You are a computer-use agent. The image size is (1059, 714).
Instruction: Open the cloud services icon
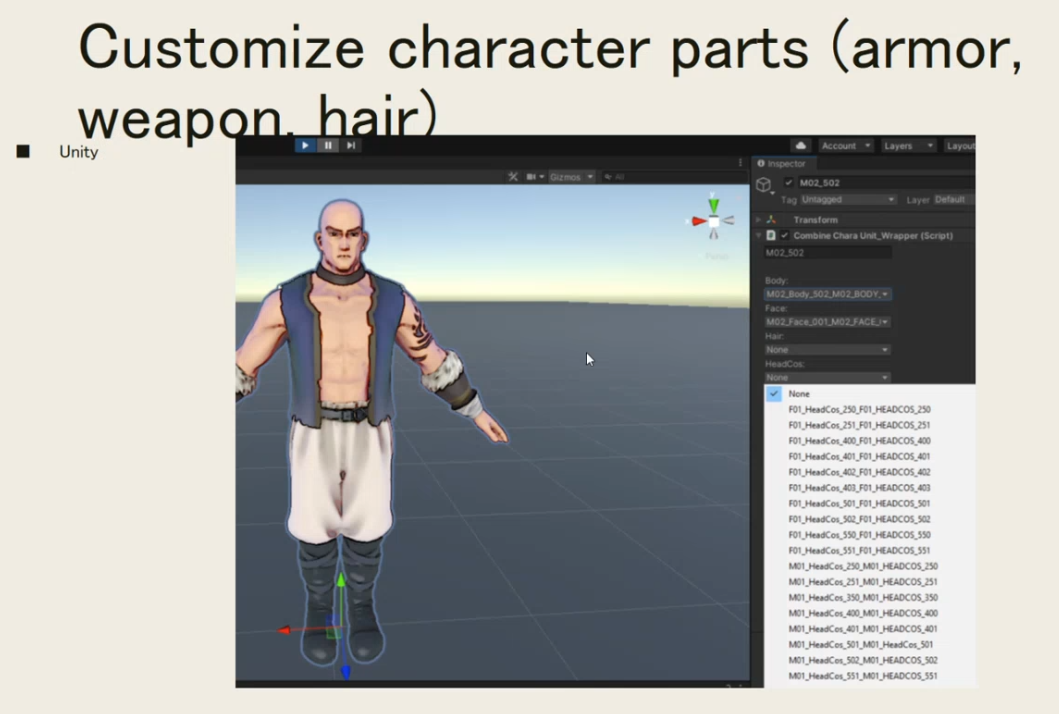(x=800, y=146)
